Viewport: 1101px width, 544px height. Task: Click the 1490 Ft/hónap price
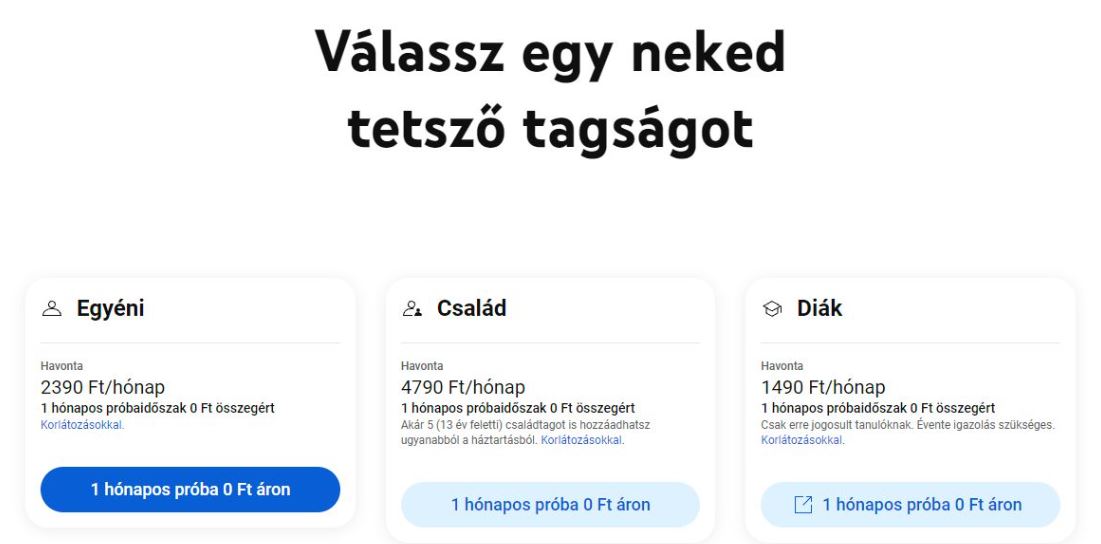click(822, 387)
